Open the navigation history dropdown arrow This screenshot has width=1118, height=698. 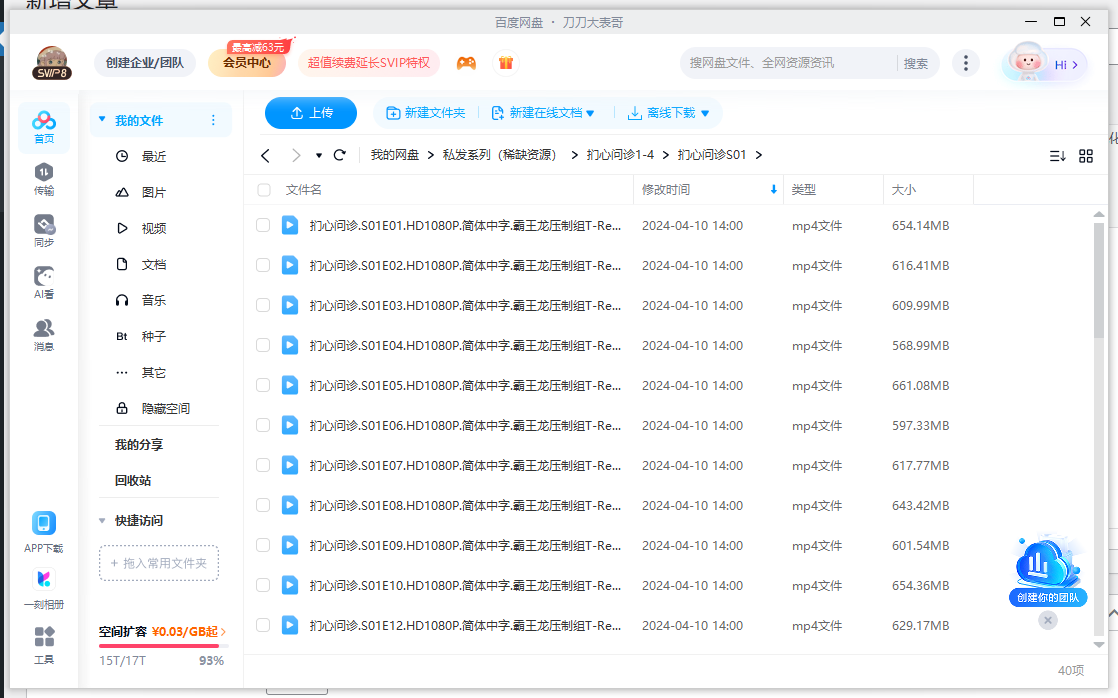[319, 155]
